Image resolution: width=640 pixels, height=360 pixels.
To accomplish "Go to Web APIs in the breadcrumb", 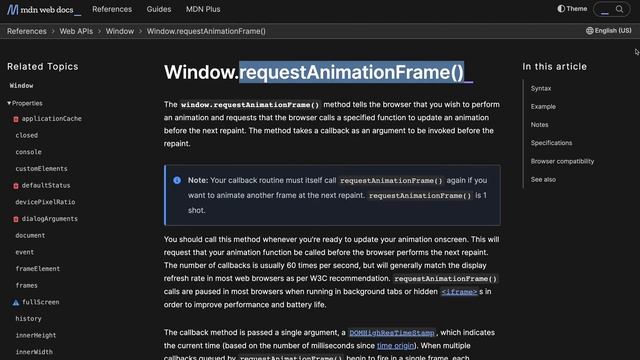I will tap(76, 31).
